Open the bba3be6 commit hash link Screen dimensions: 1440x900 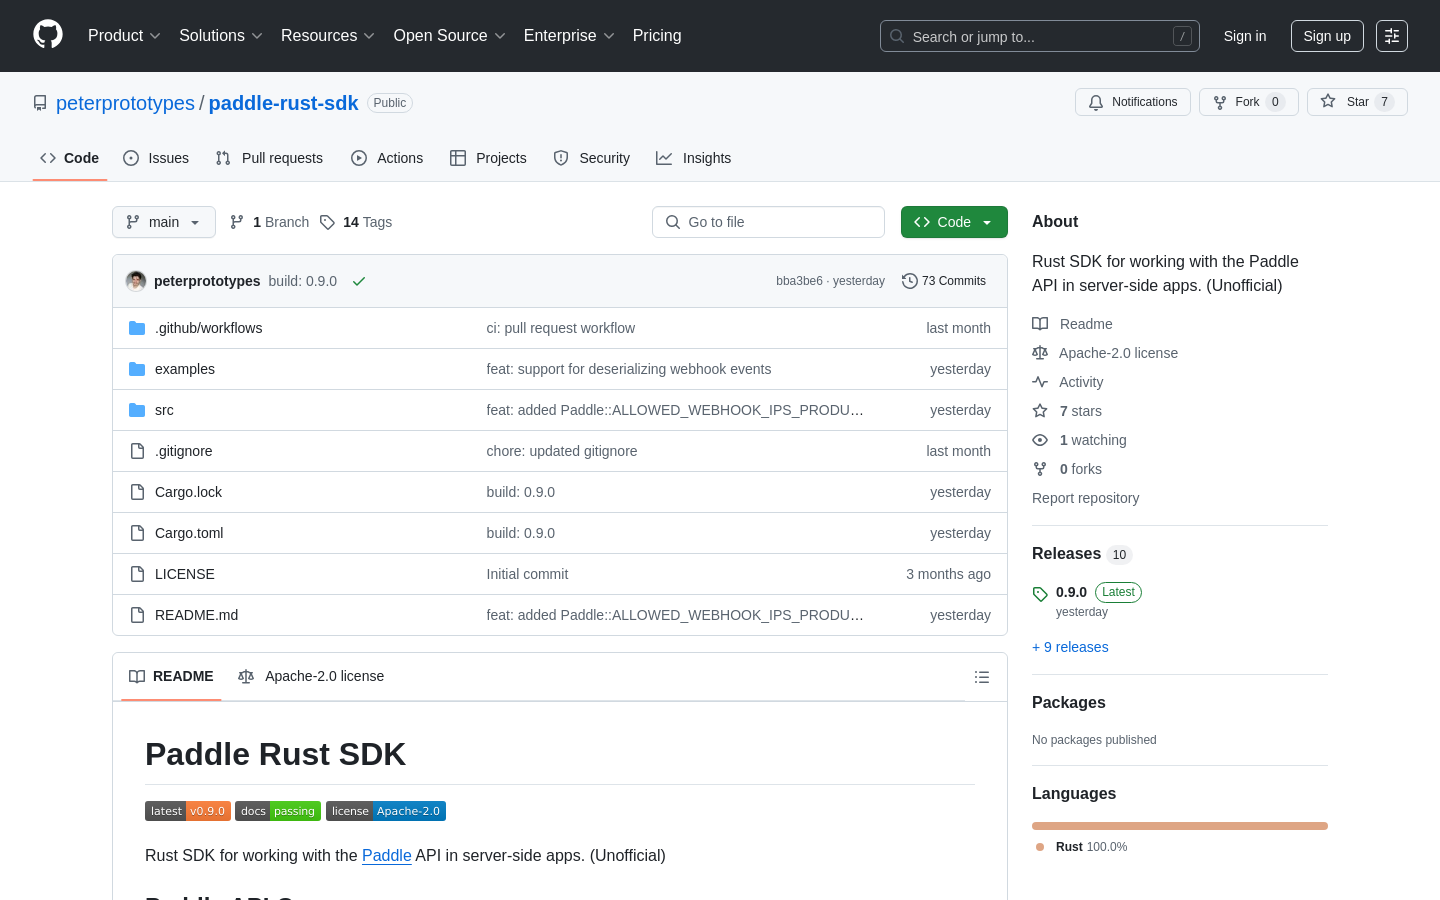point(799,281)
